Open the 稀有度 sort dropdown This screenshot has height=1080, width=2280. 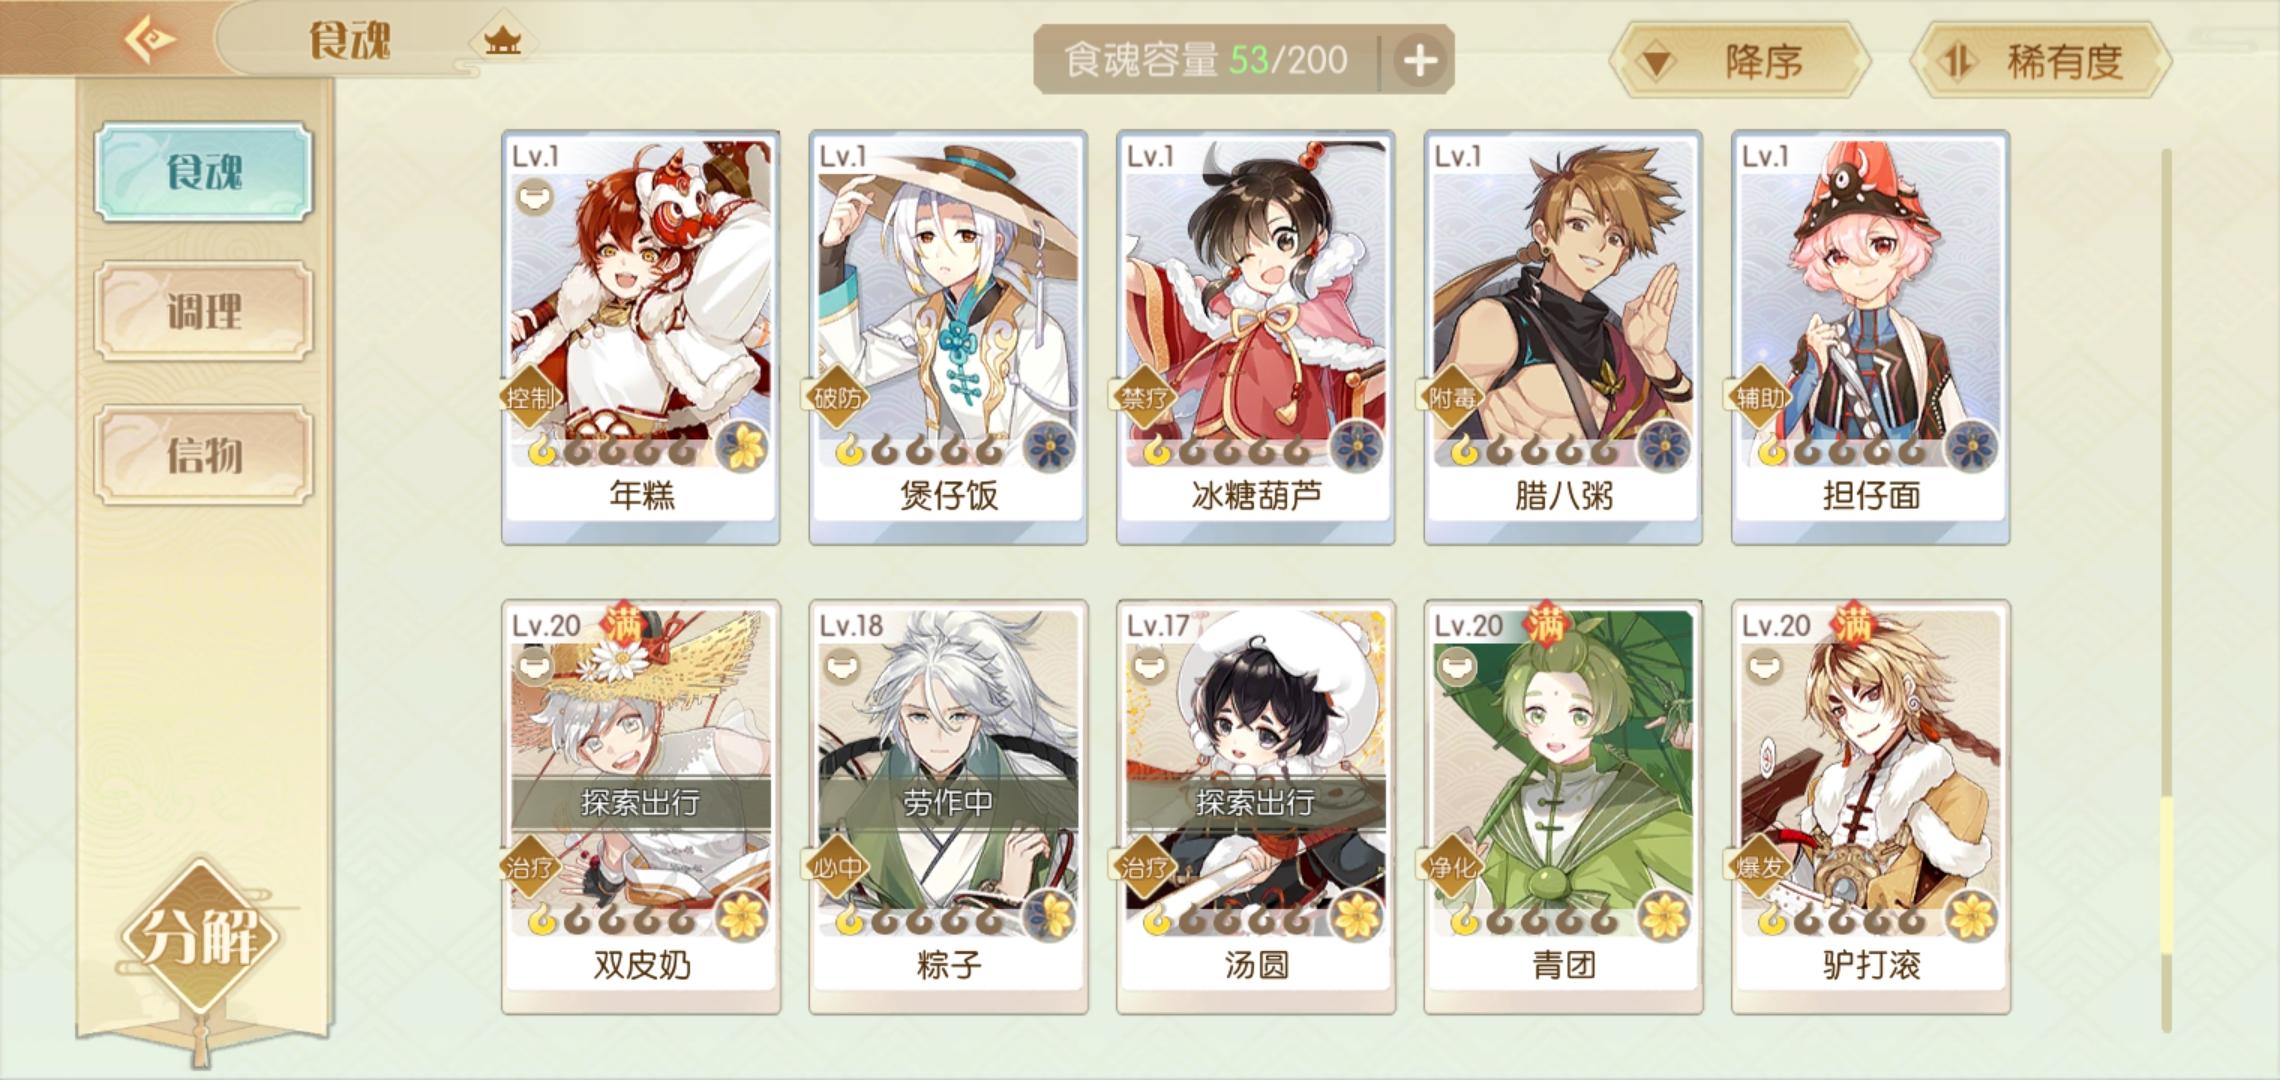[2040, 62]
